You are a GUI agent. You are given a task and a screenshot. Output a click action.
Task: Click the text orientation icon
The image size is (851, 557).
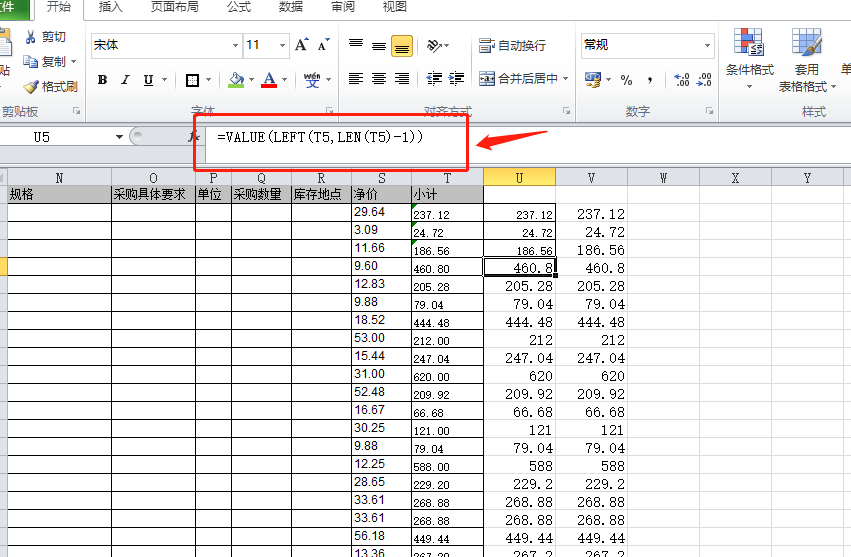434,46
